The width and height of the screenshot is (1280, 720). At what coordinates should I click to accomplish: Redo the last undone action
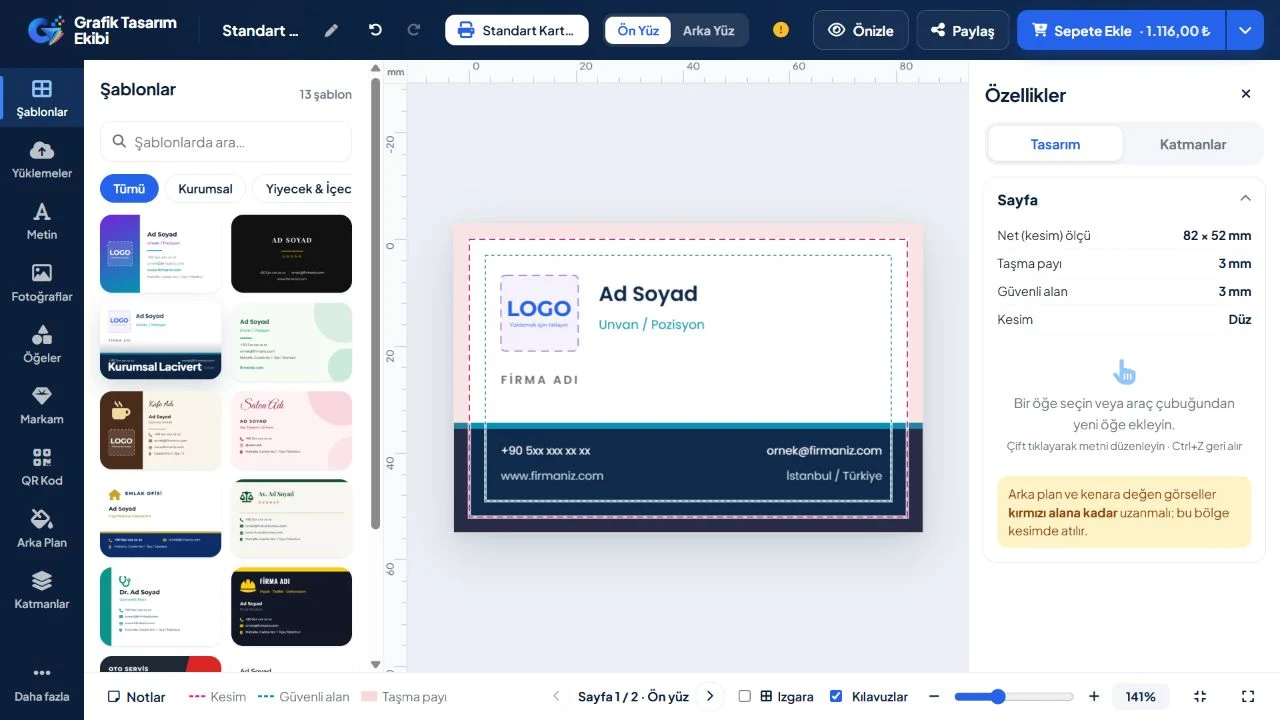point(414,30)
